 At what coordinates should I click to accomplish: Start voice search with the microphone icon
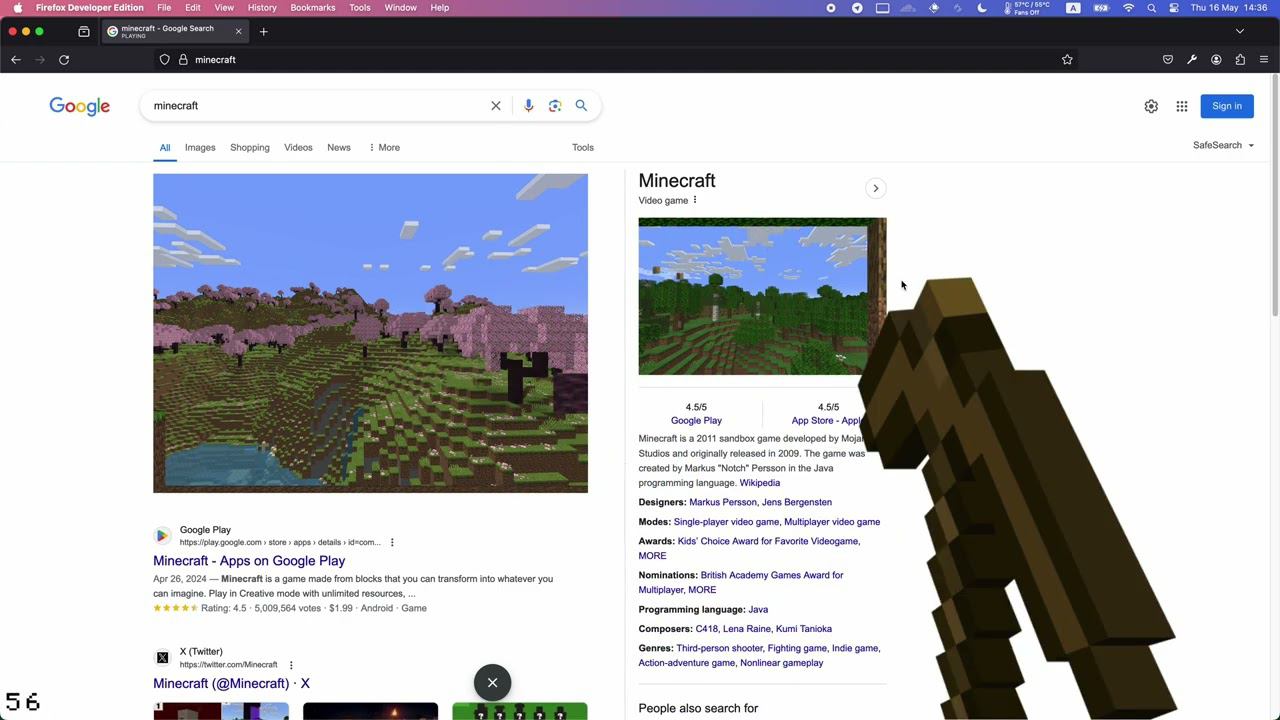pos(528,106)
